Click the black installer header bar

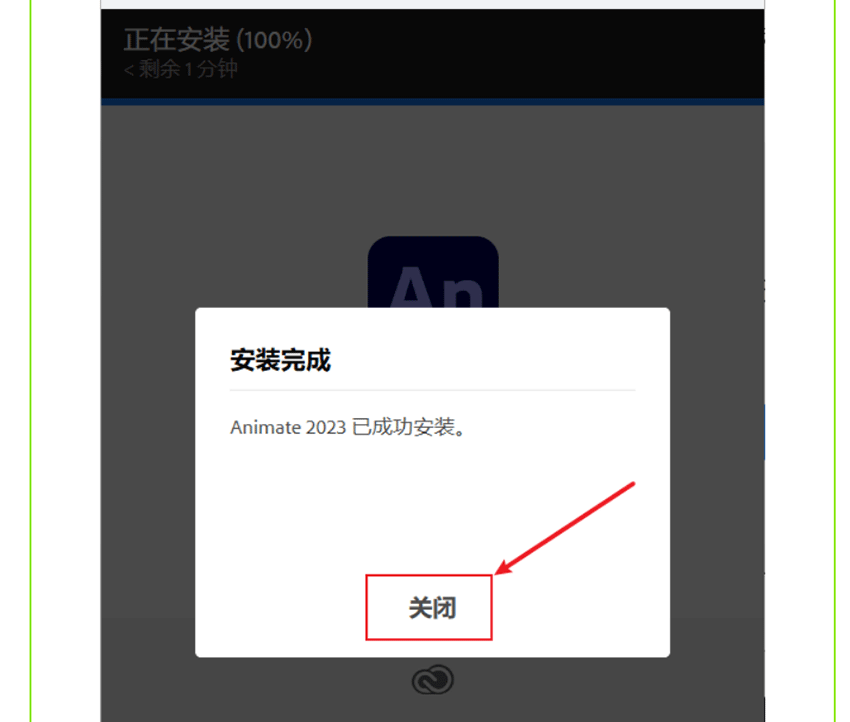(432, 54)
